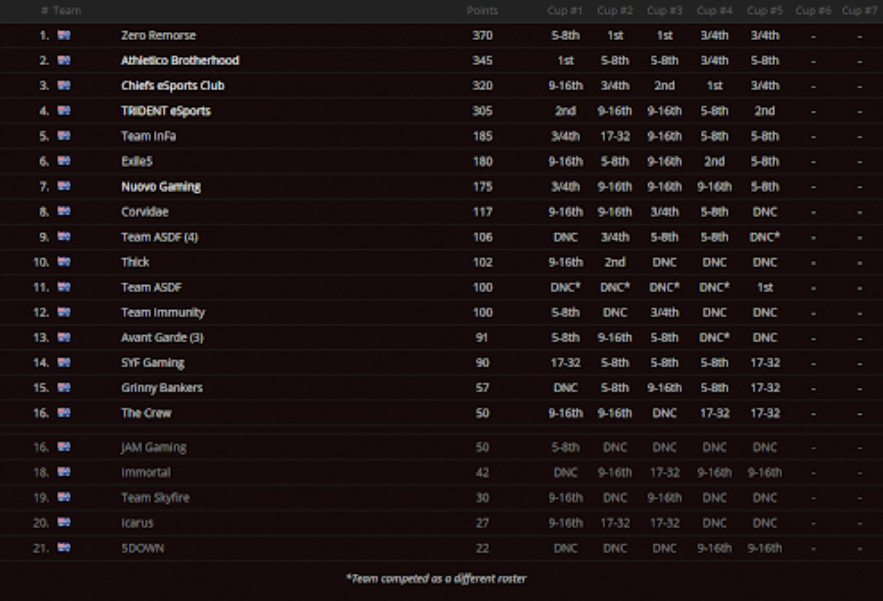Click the flag icon beside 5DOWN

point(64,547)
